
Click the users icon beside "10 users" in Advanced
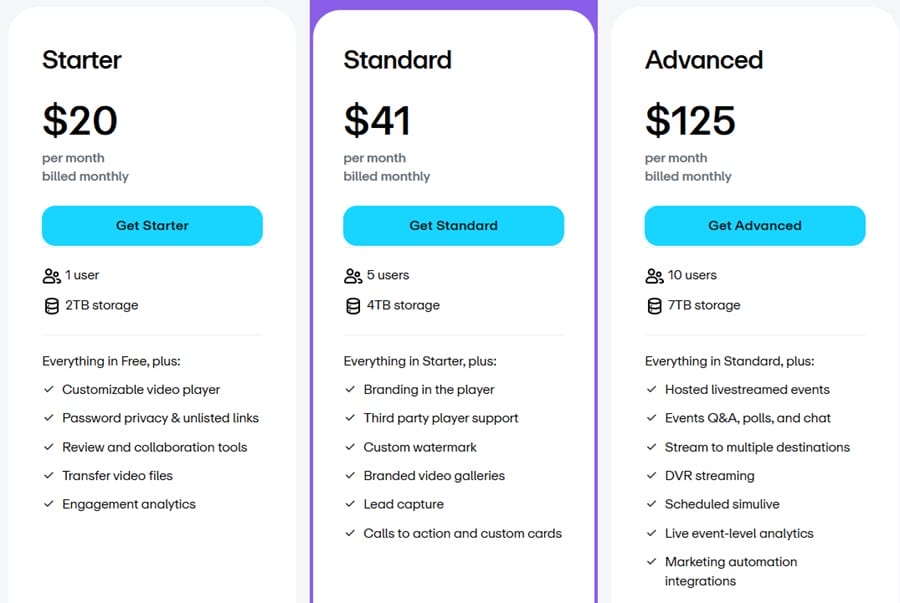654,275
